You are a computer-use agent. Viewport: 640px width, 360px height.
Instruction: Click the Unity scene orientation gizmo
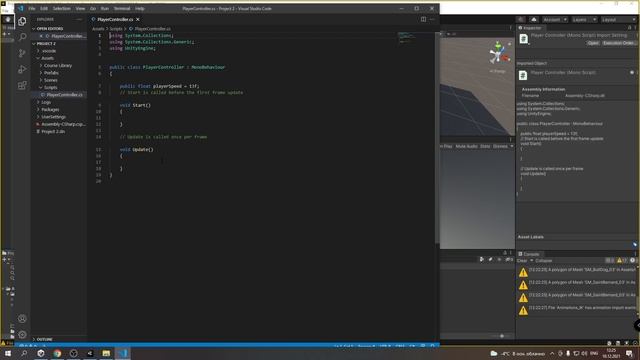tap(499, 53)
